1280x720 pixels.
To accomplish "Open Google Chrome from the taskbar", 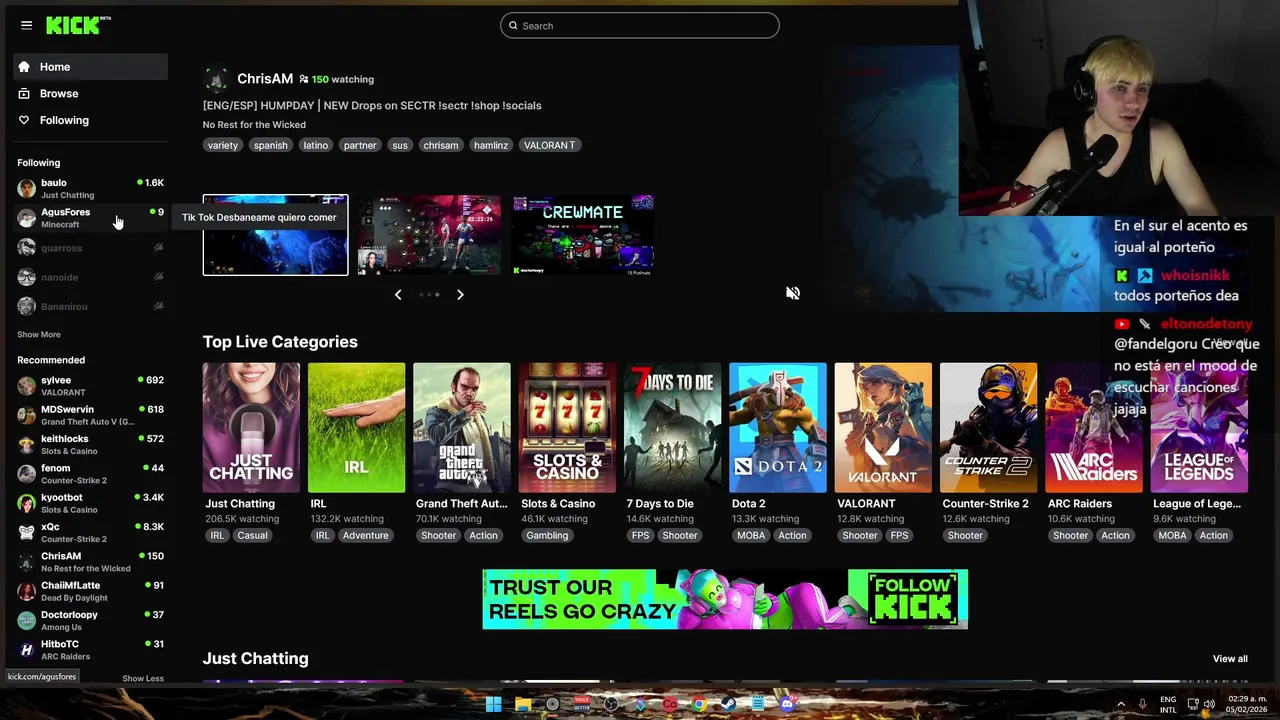I will coord(699,704).
